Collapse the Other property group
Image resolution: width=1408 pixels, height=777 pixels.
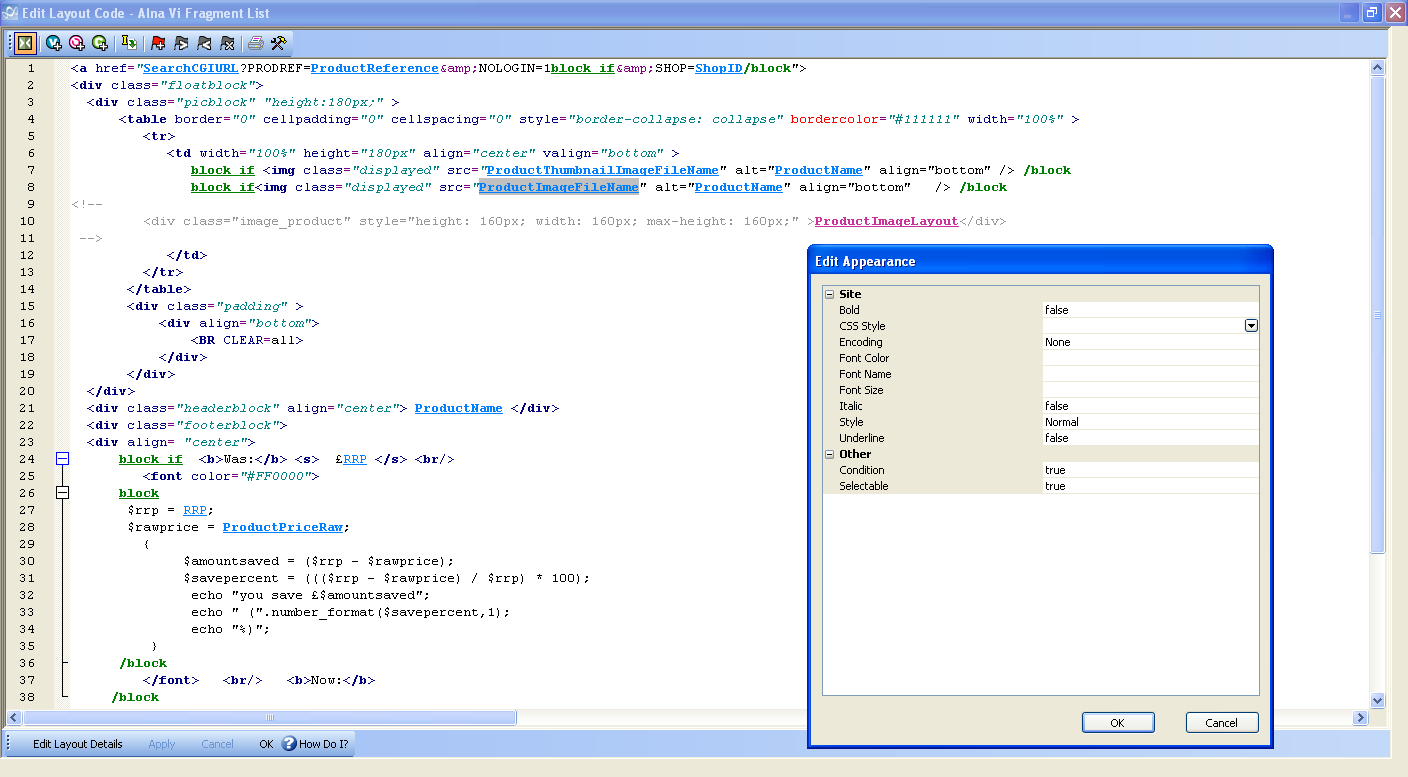coord(829,454)
